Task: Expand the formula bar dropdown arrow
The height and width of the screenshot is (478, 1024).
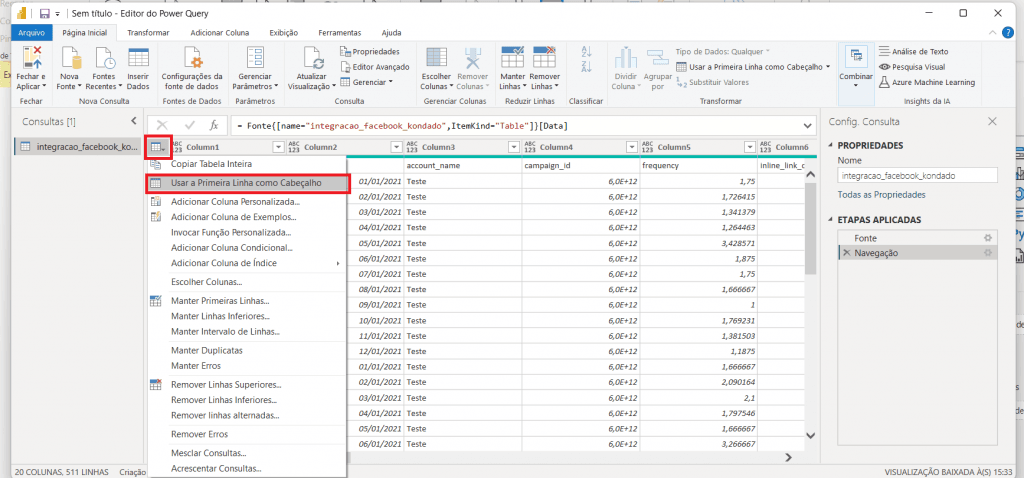Action: tap(808, 125)
